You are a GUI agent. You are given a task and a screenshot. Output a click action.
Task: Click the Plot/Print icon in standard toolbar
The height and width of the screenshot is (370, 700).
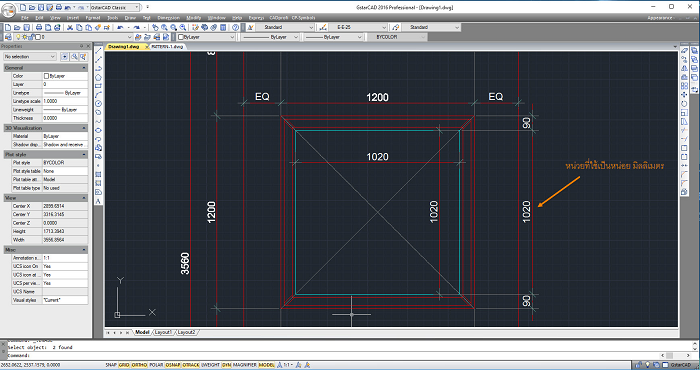click(39, 28)
